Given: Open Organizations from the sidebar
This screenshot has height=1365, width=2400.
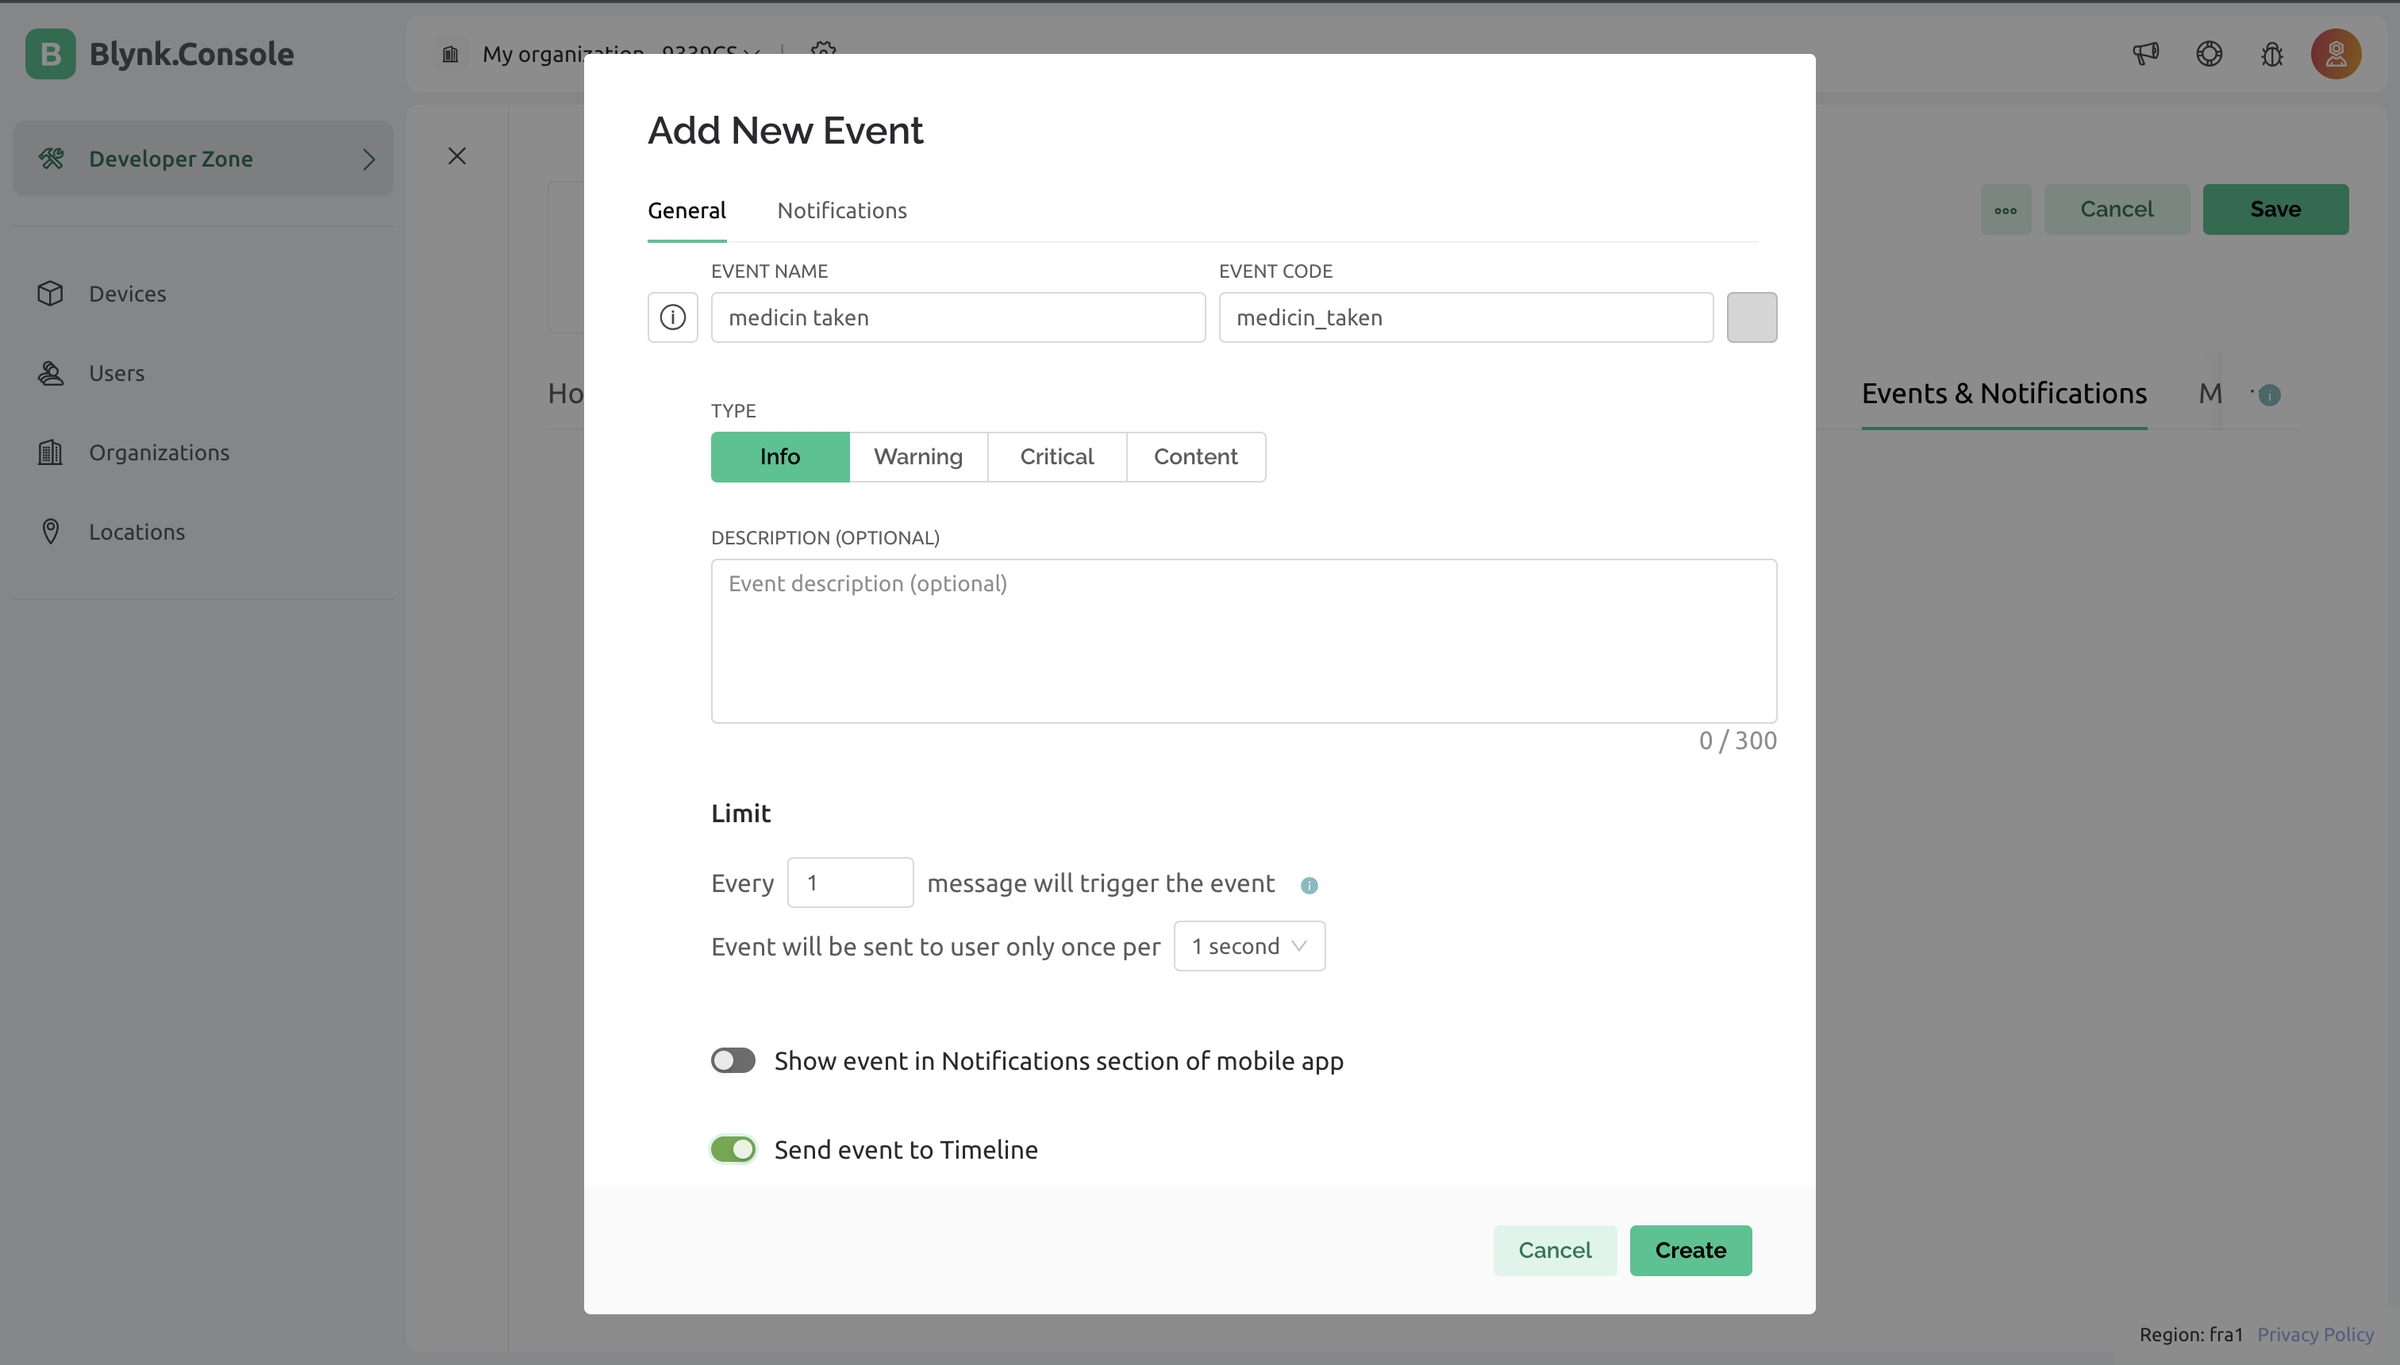Looking at the screenshot, I should (158, 452).
